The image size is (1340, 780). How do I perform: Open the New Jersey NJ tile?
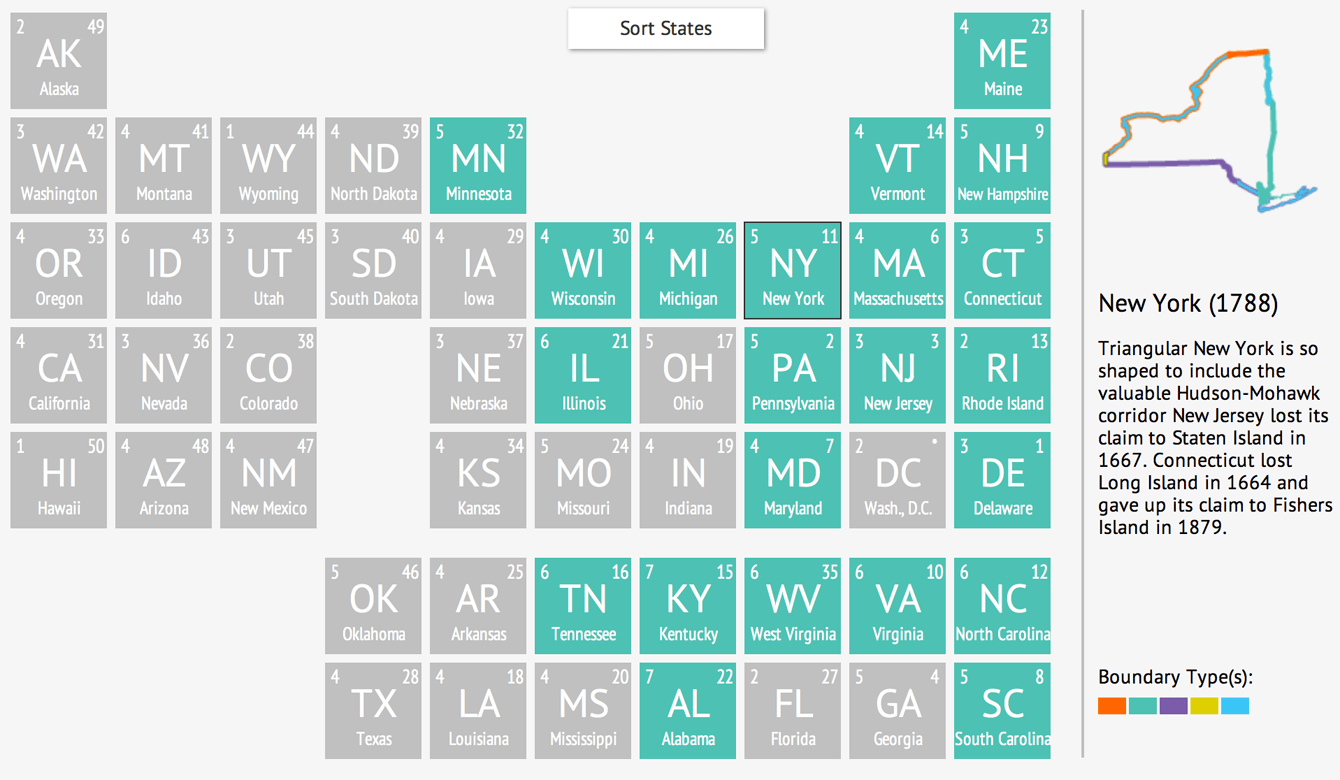pos(897,375)
